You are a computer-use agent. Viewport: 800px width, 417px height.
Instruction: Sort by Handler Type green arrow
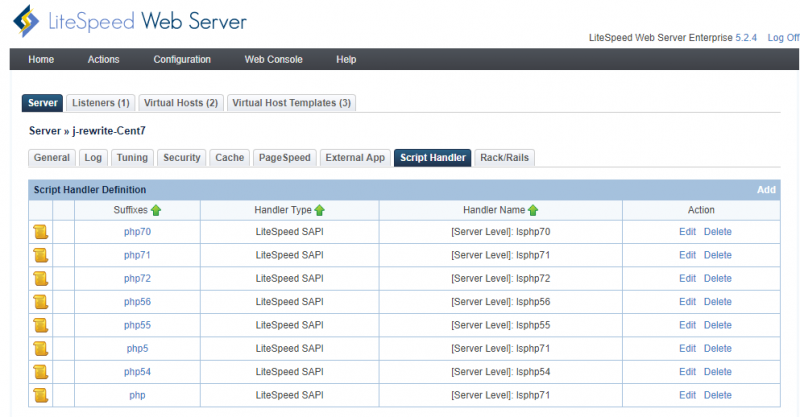[x=319, y=210]
